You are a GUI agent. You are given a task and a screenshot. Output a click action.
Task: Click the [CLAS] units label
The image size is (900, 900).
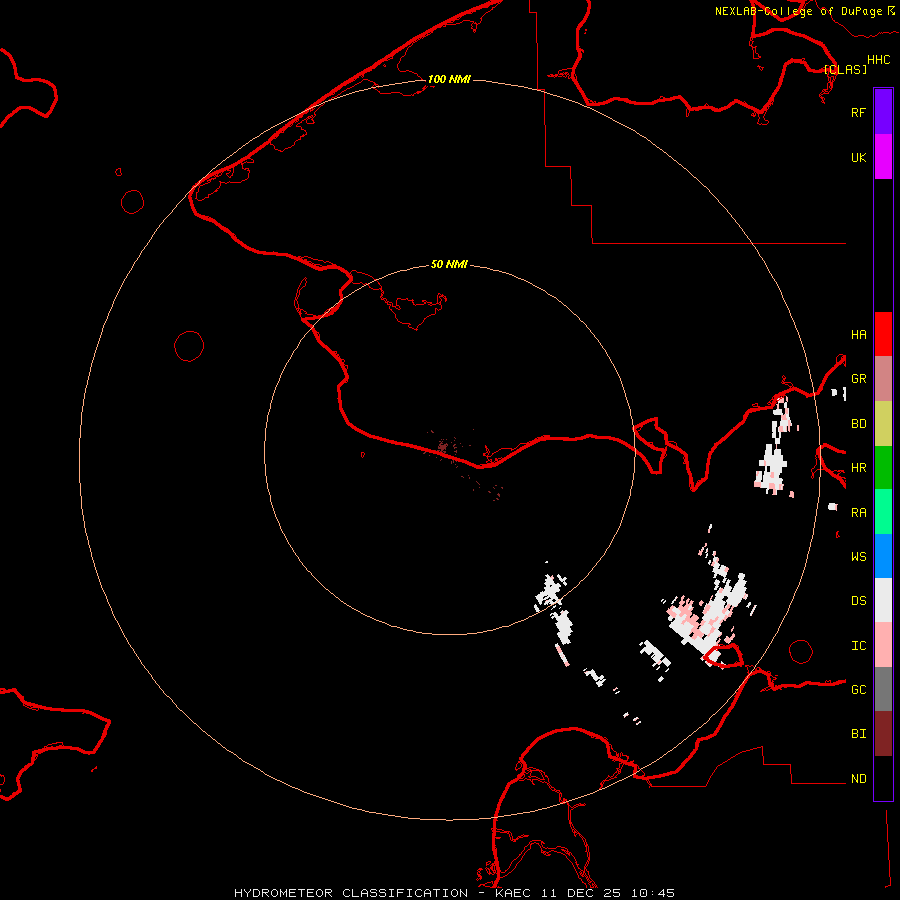[845, 69]
